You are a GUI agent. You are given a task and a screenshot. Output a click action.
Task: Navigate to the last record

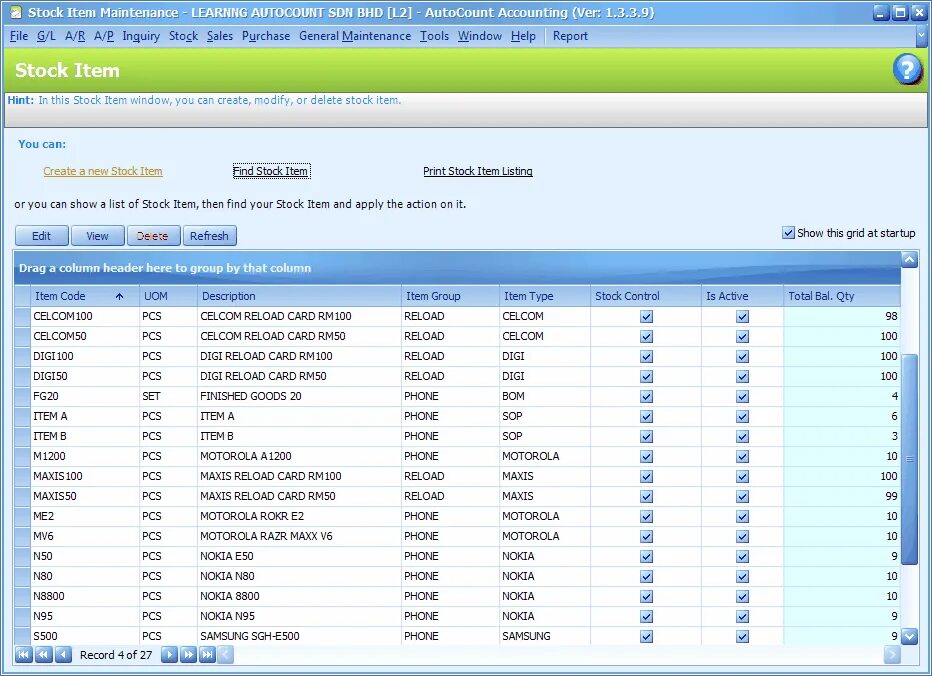point(206,656)
